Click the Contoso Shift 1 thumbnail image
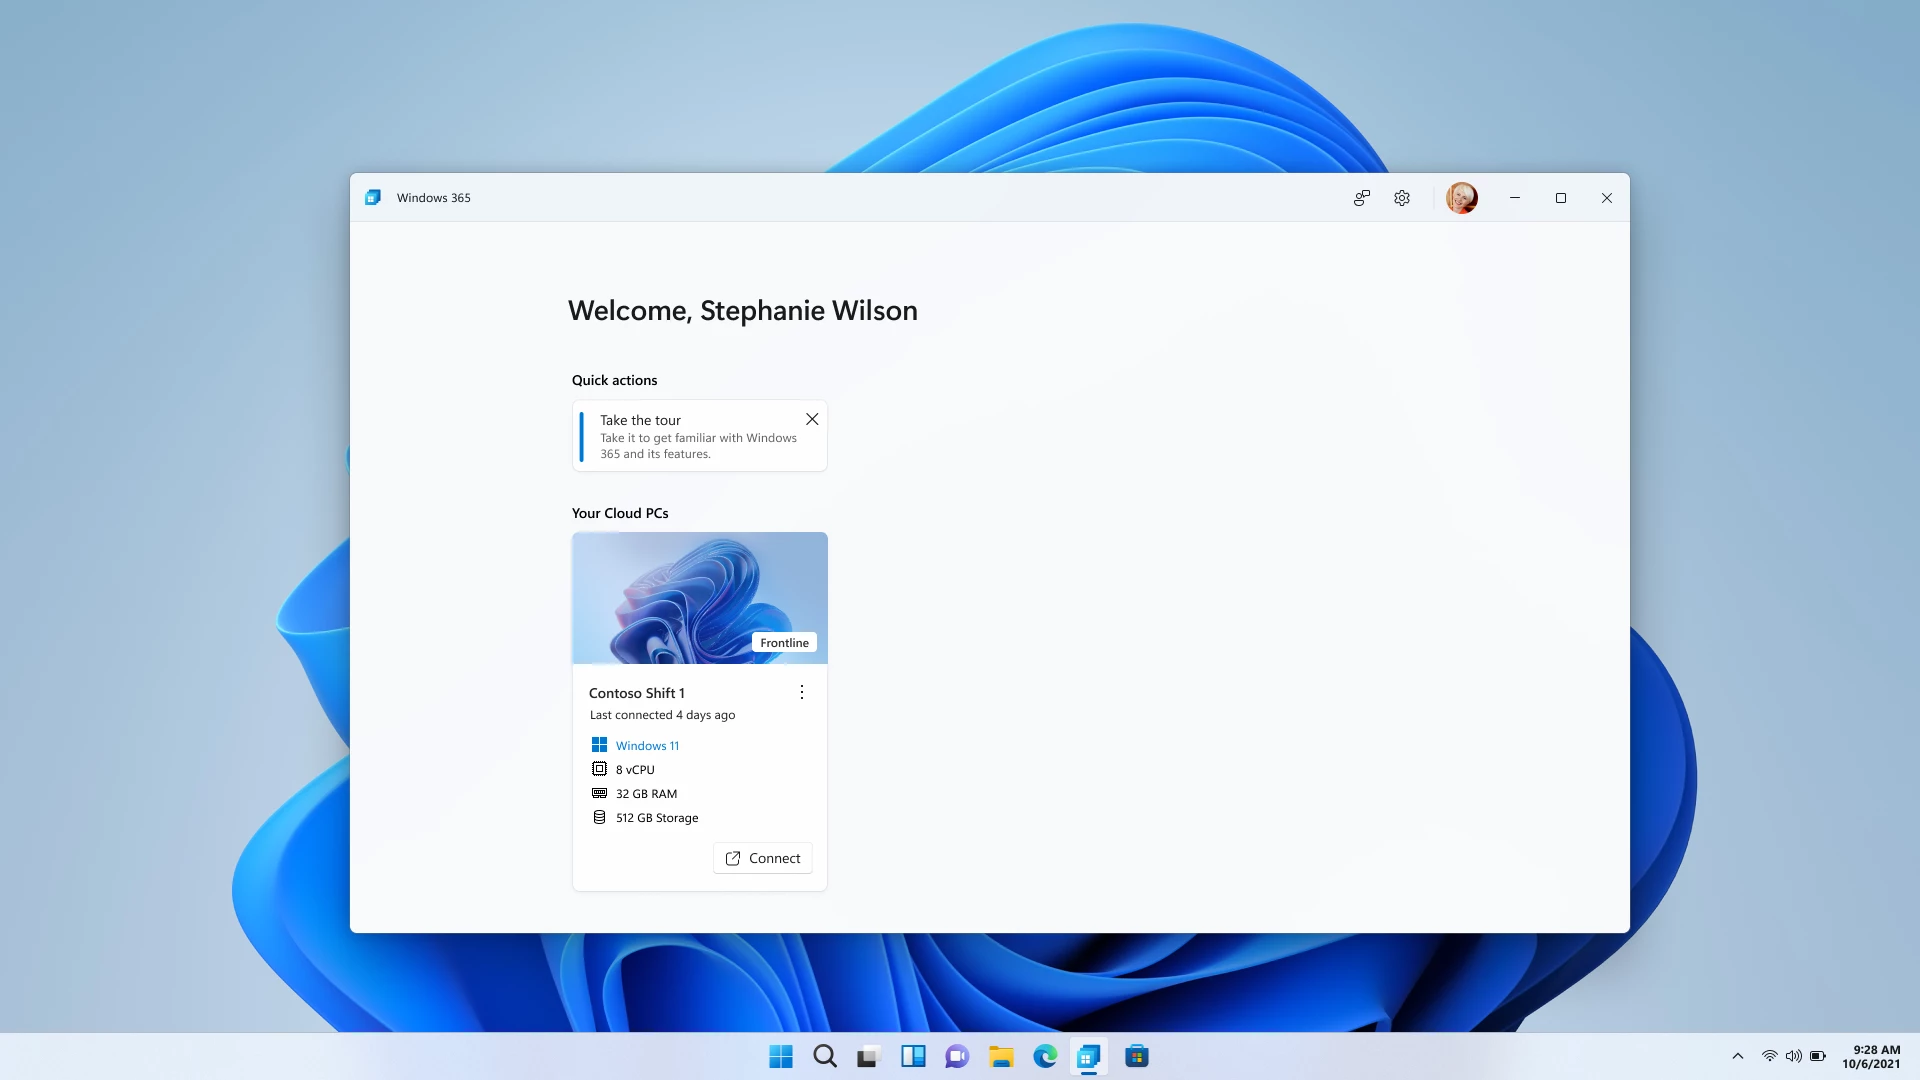The width and height of the screenshot is (1920, 1080). click(x=680, y=590)
